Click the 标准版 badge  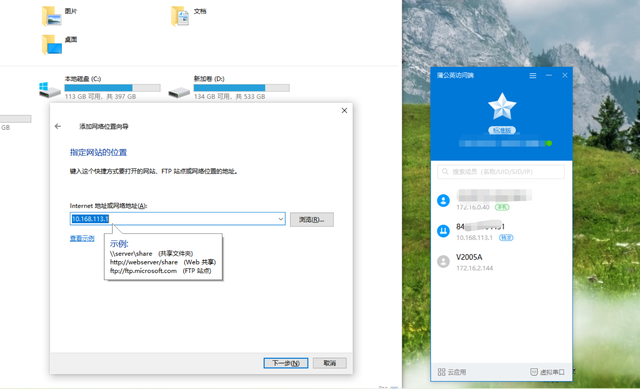point(502,130)
